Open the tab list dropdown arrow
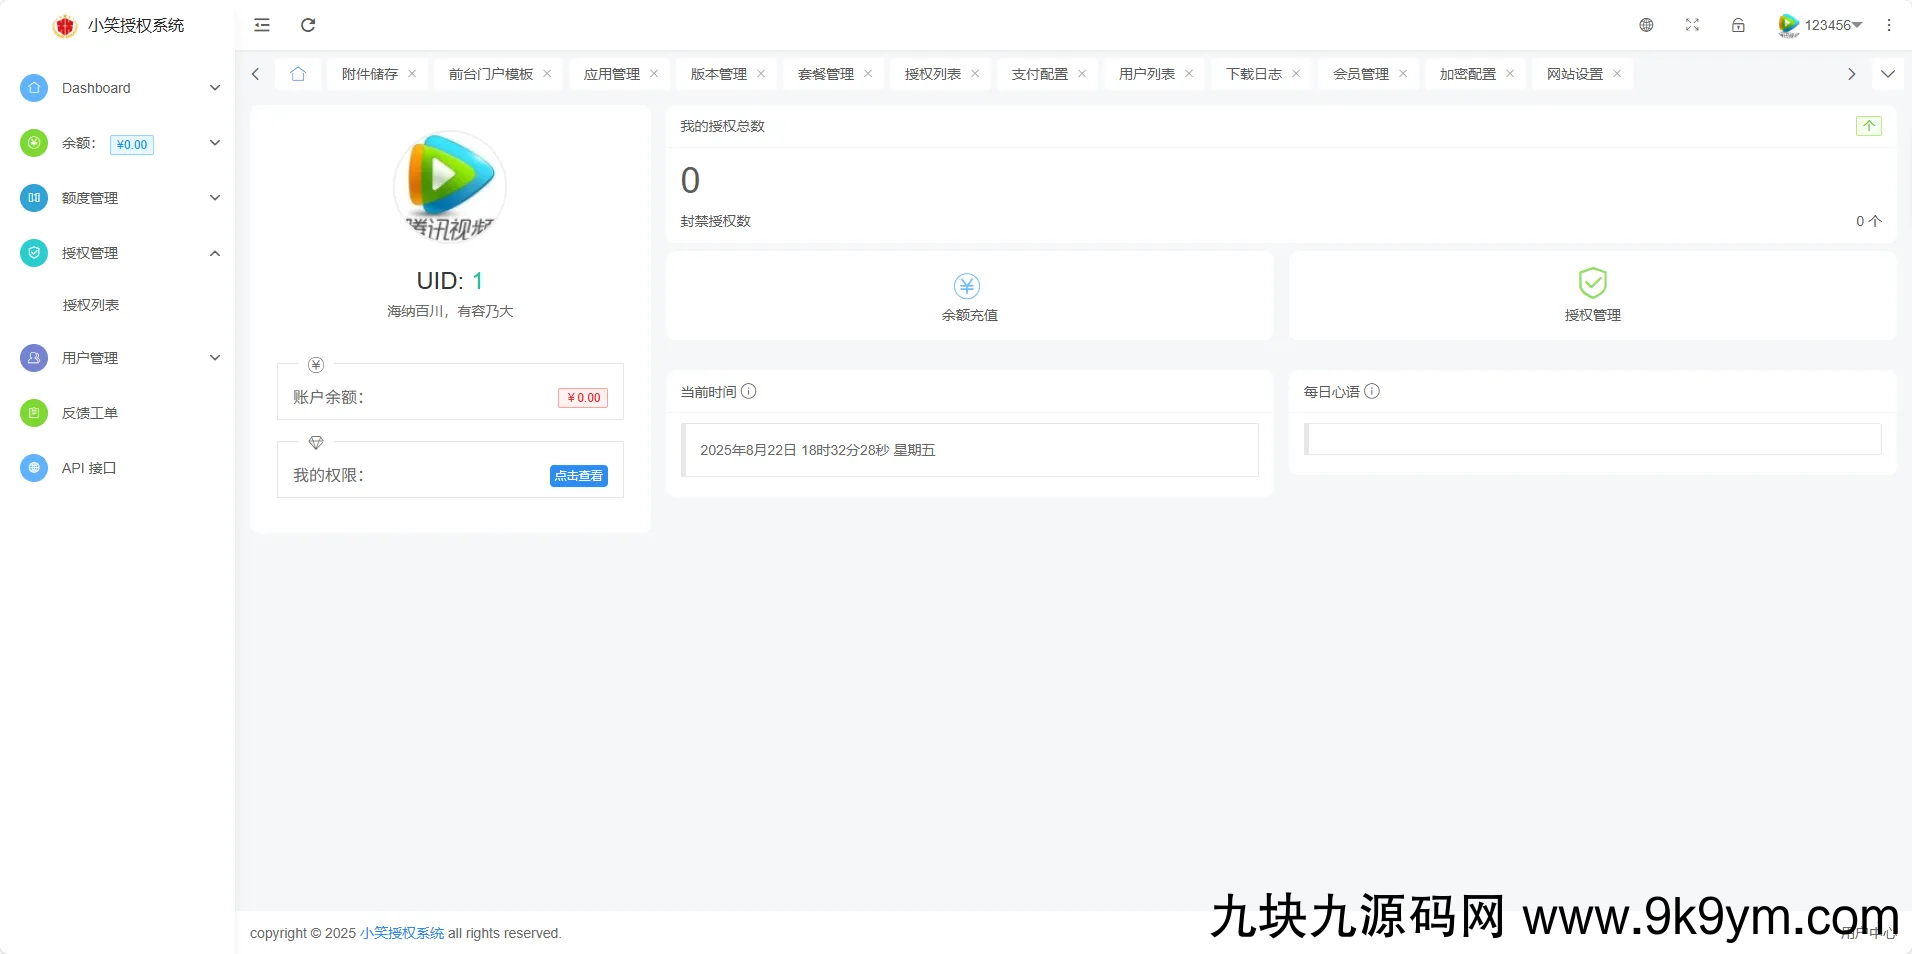The image size is (1912, 954). [x=1887, y=74]
